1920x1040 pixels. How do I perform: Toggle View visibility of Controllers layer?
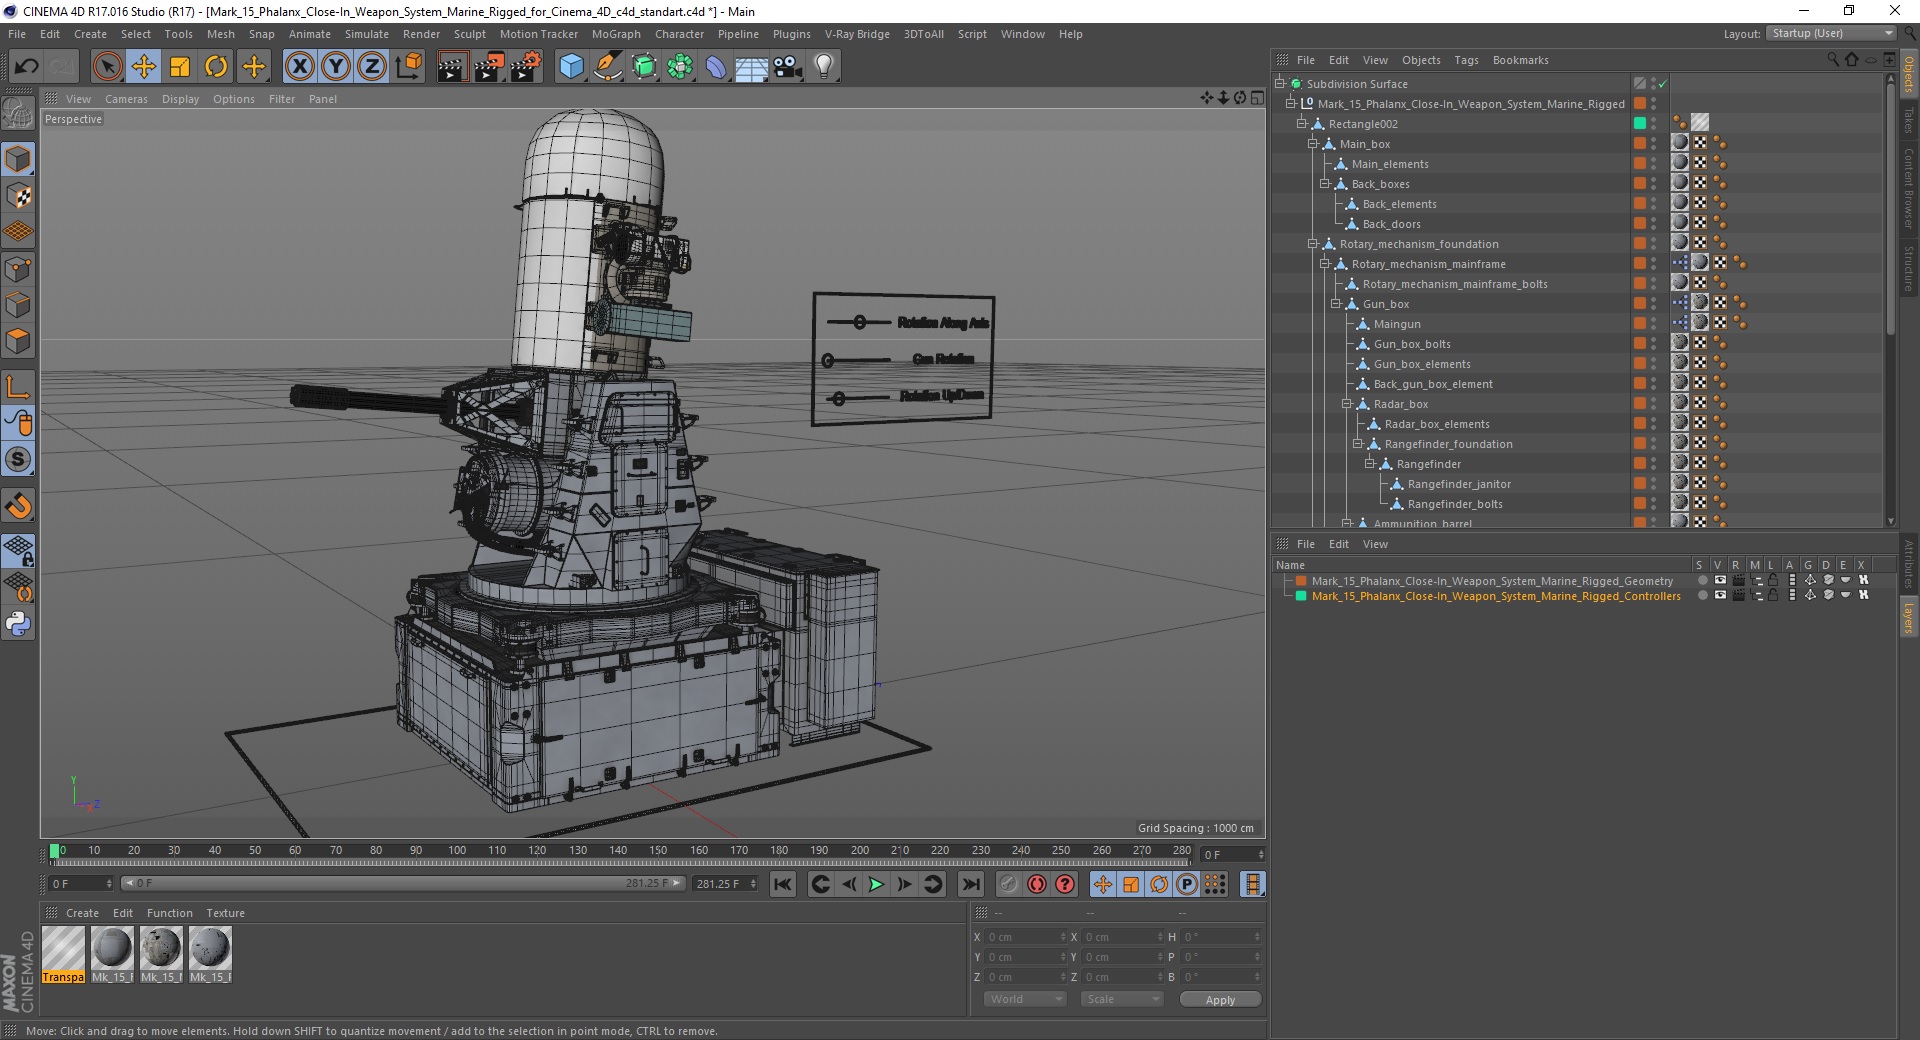coord(1720,595)
